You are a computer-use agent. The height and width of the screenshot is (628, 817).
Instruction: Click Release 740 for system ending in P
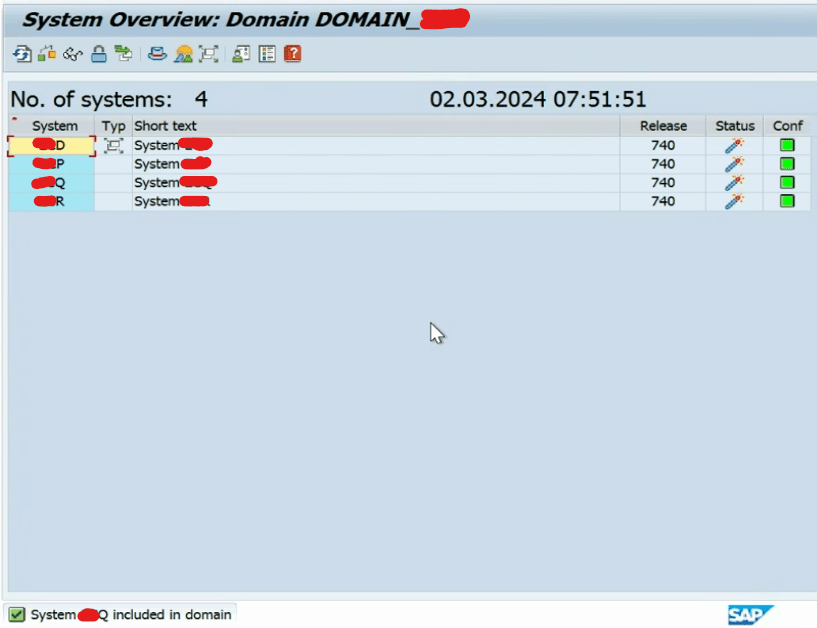pyautogui.click(x=663, y=164)
